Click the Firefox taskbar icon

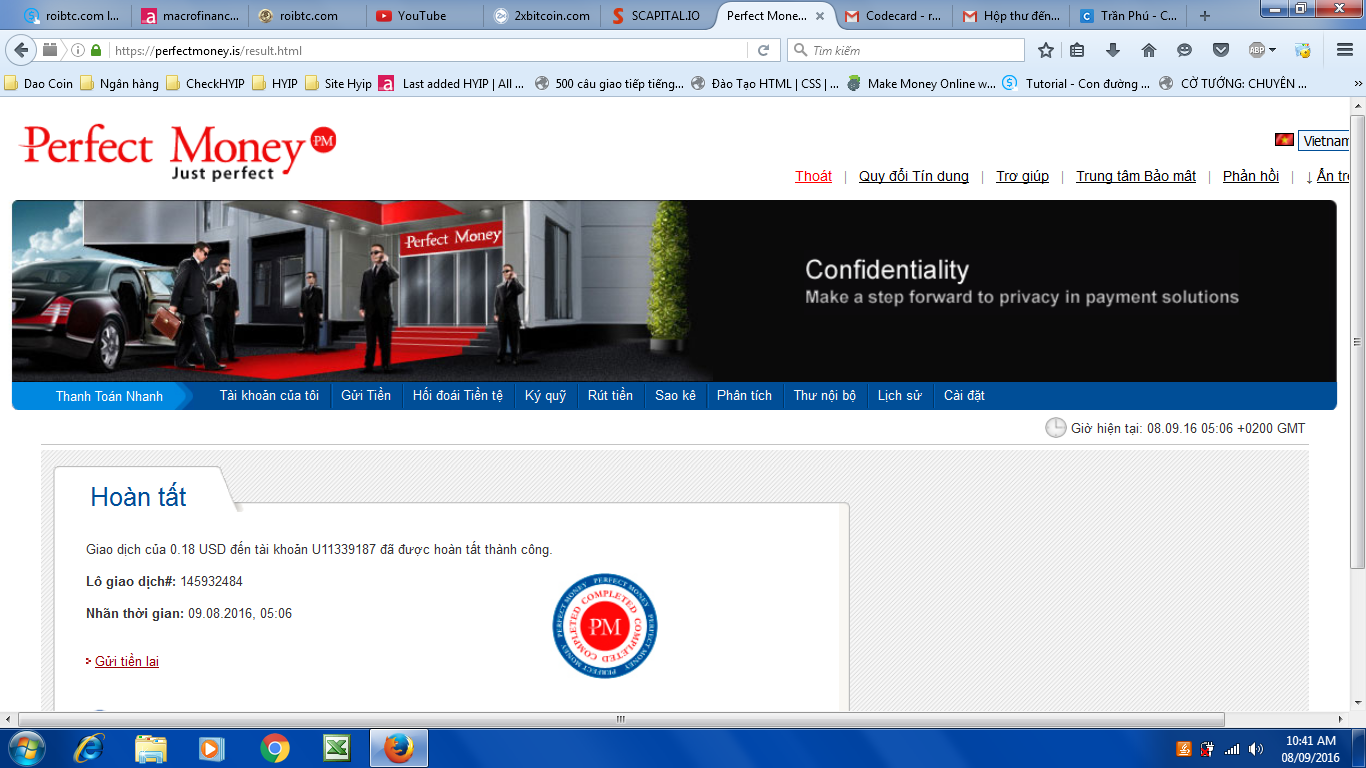pyautogui.click(x=399, y=748)
